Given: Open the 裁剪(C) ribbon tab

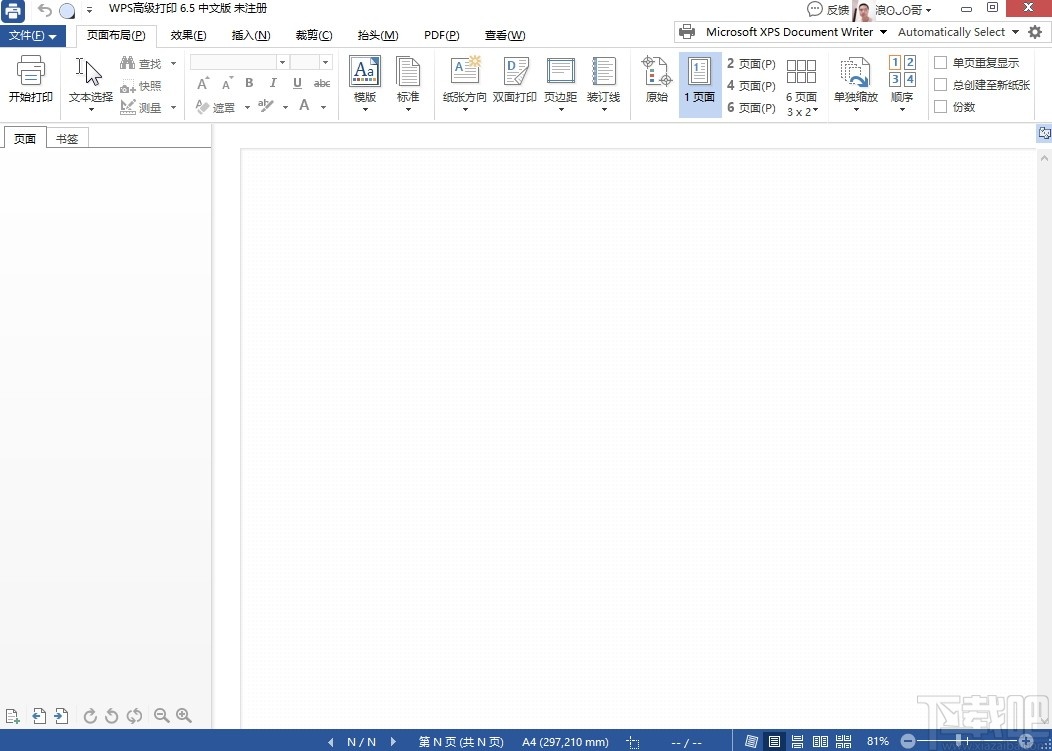Looking at the screenshot, I should [314, 36].
